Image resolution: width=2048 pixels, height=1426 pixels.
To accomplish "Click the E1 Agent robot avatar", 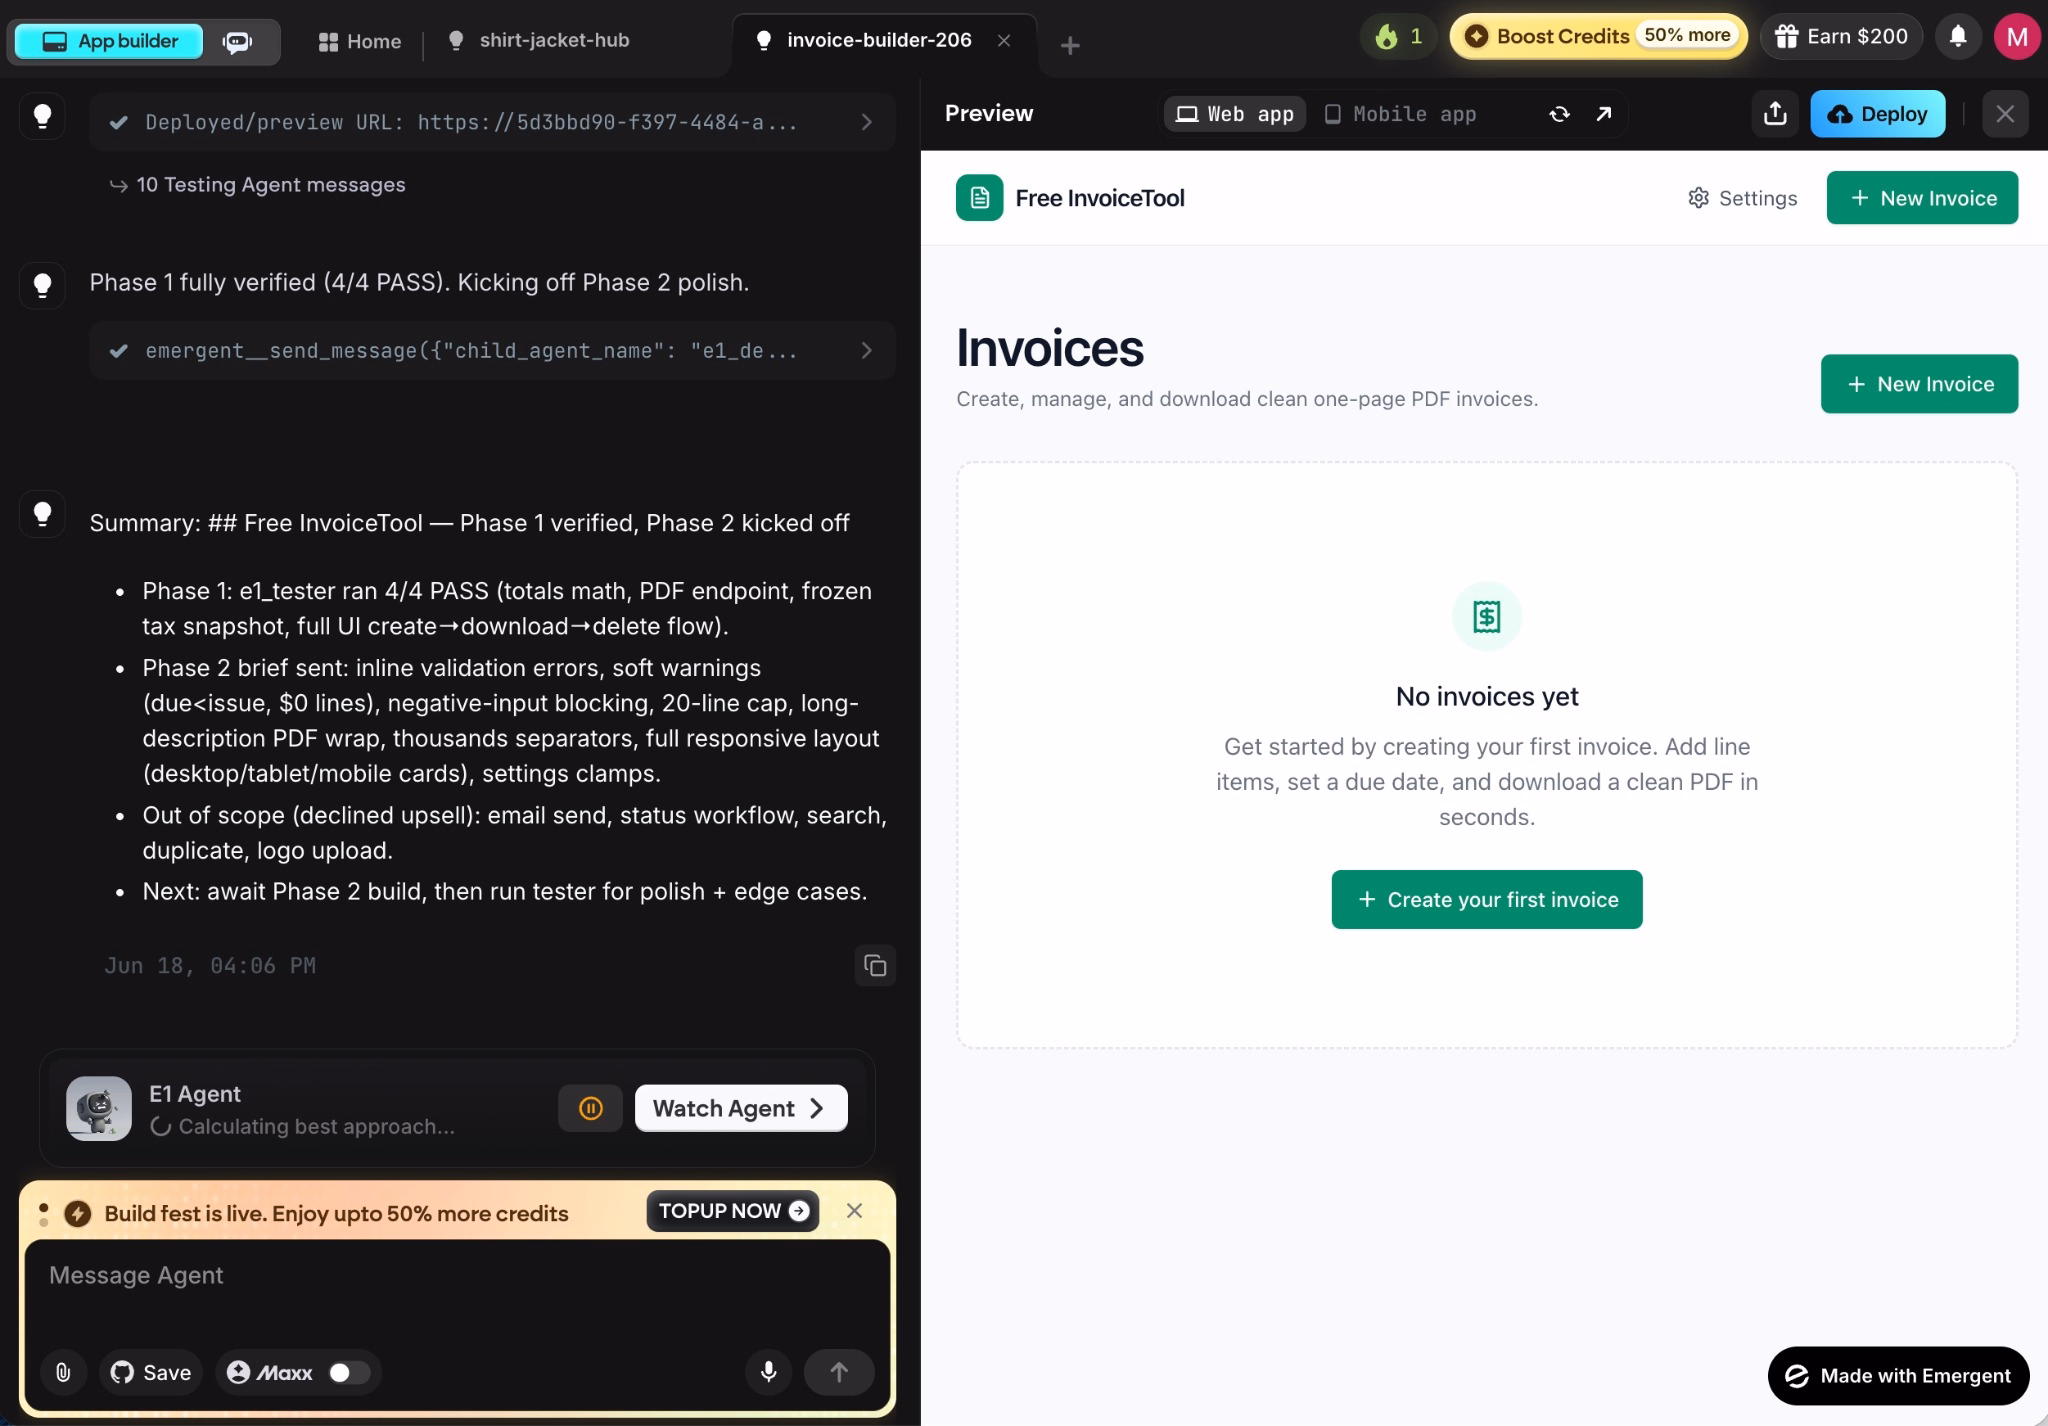I will pyautogui.click(x=99, y=1108).
